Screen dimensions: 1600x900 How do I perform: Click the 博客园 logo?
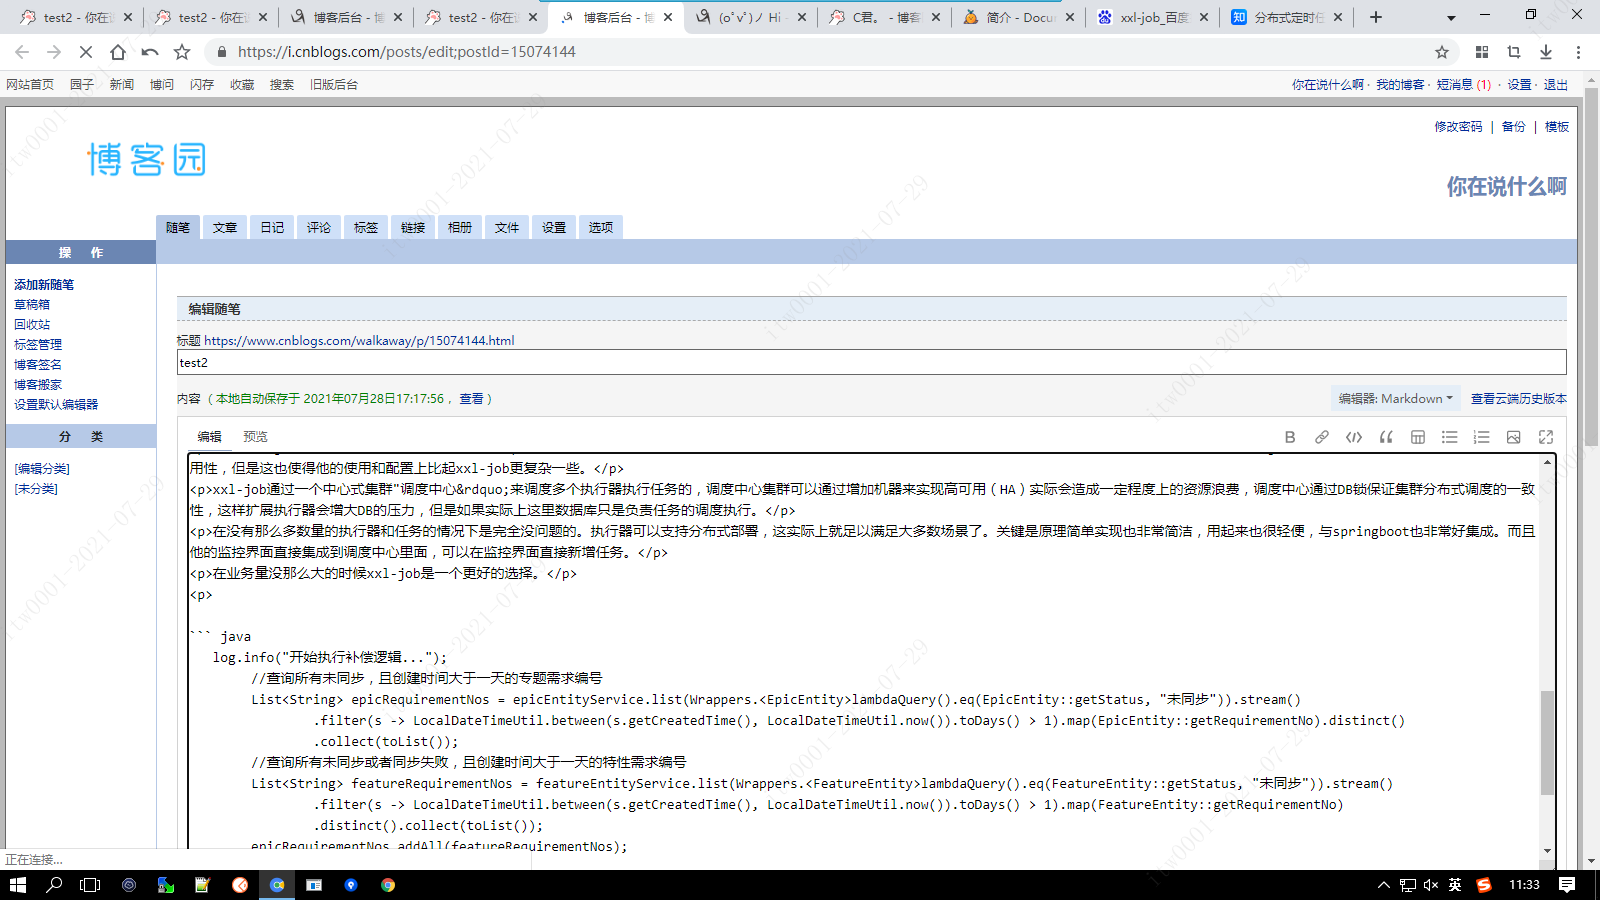click(147, 159)
